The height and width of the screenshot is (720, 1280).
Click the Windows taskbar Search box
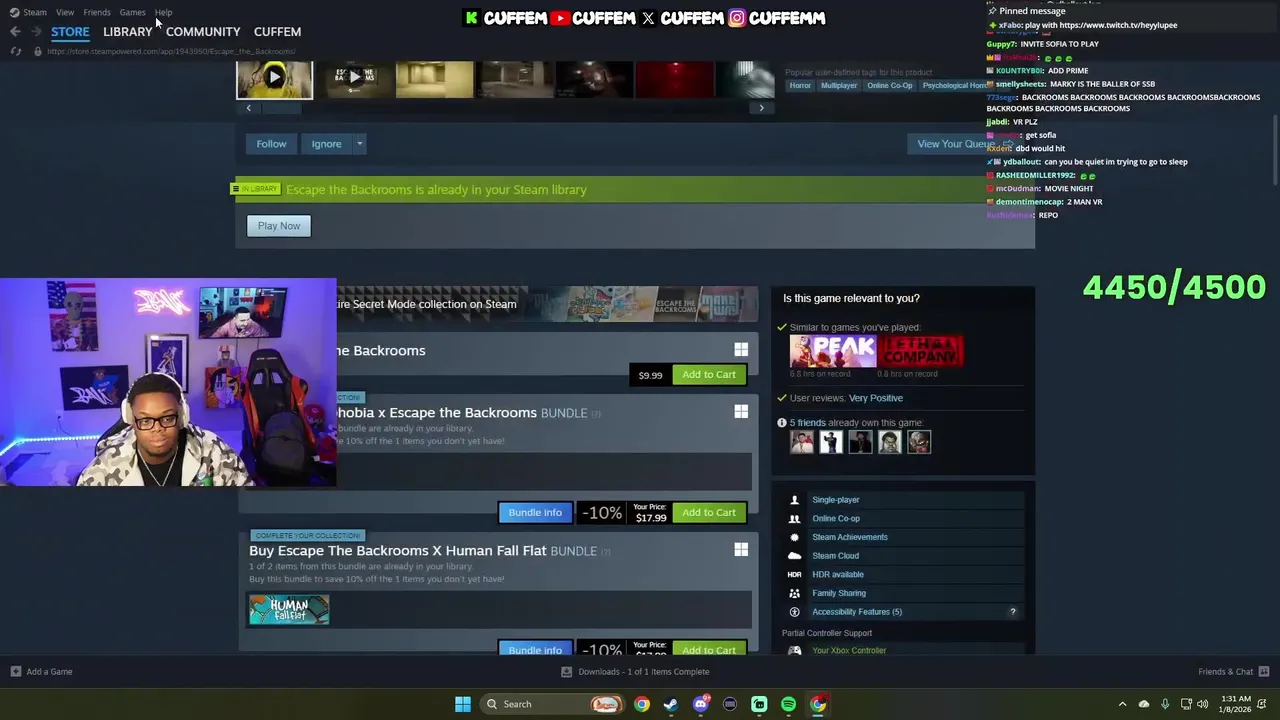[553, 704]
